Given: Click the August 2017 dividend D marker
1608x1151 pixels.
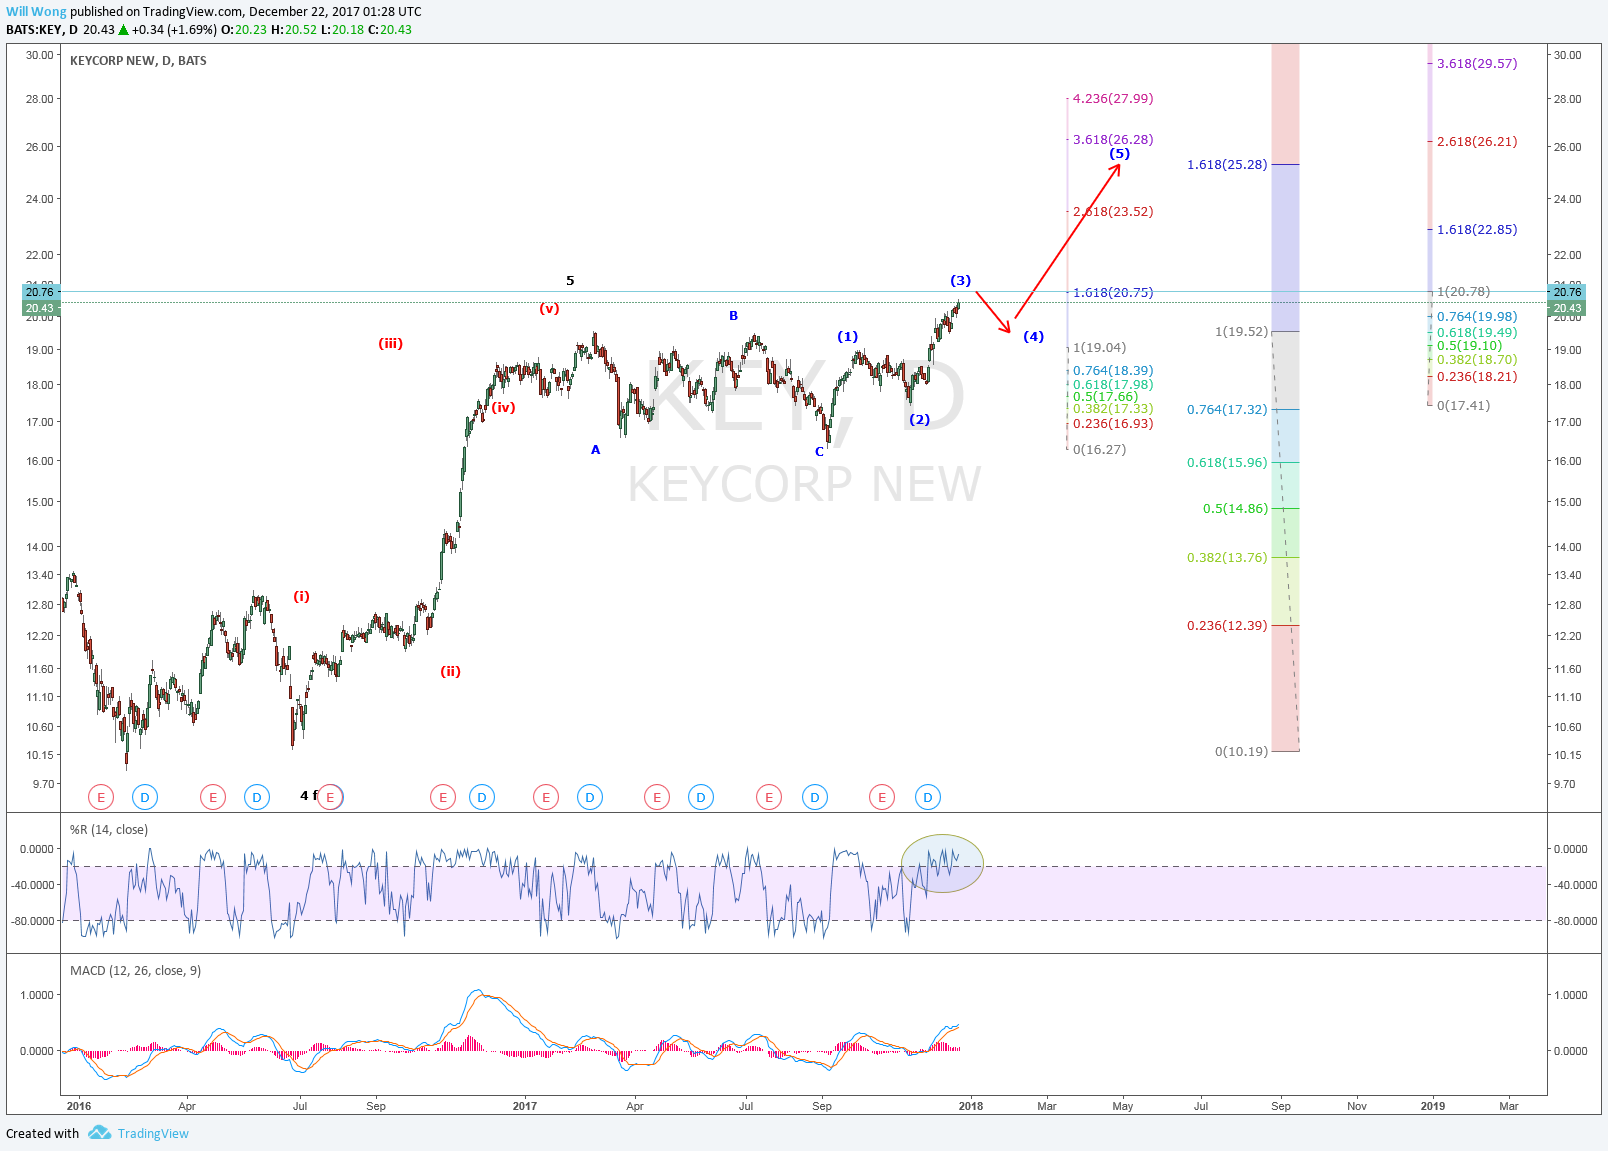Looking at the screenshot, I should pos(815,797).
